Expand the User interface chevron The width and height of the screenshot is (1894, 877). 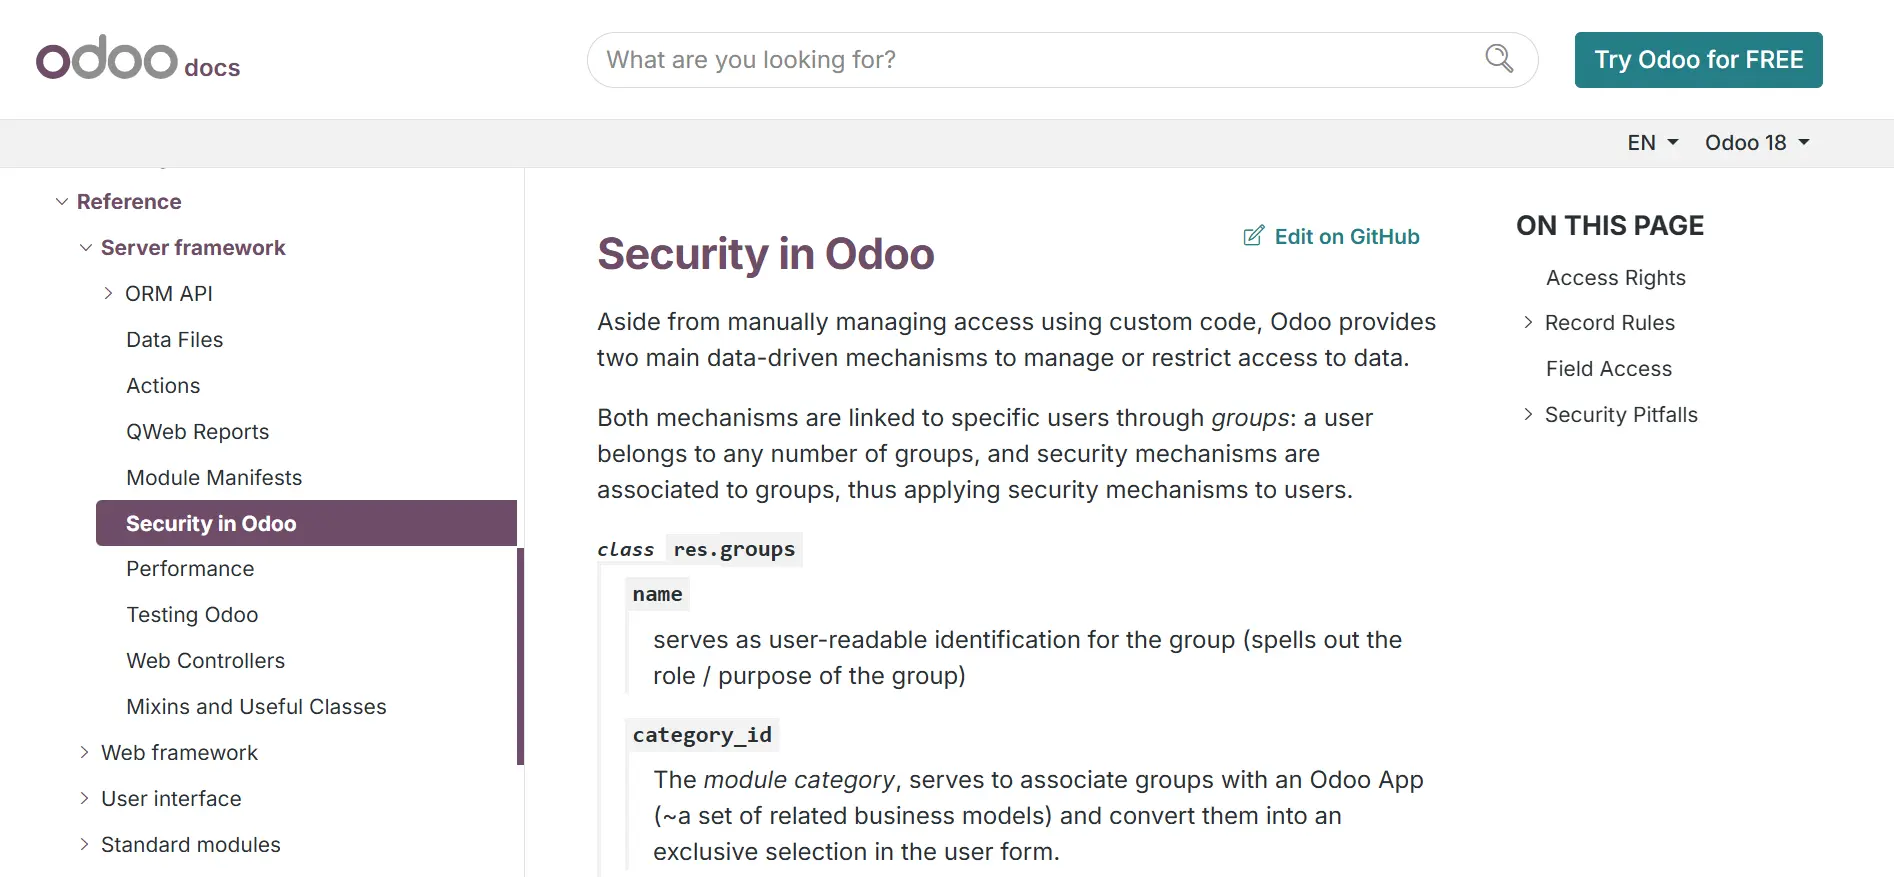click(x=85, y=799)
